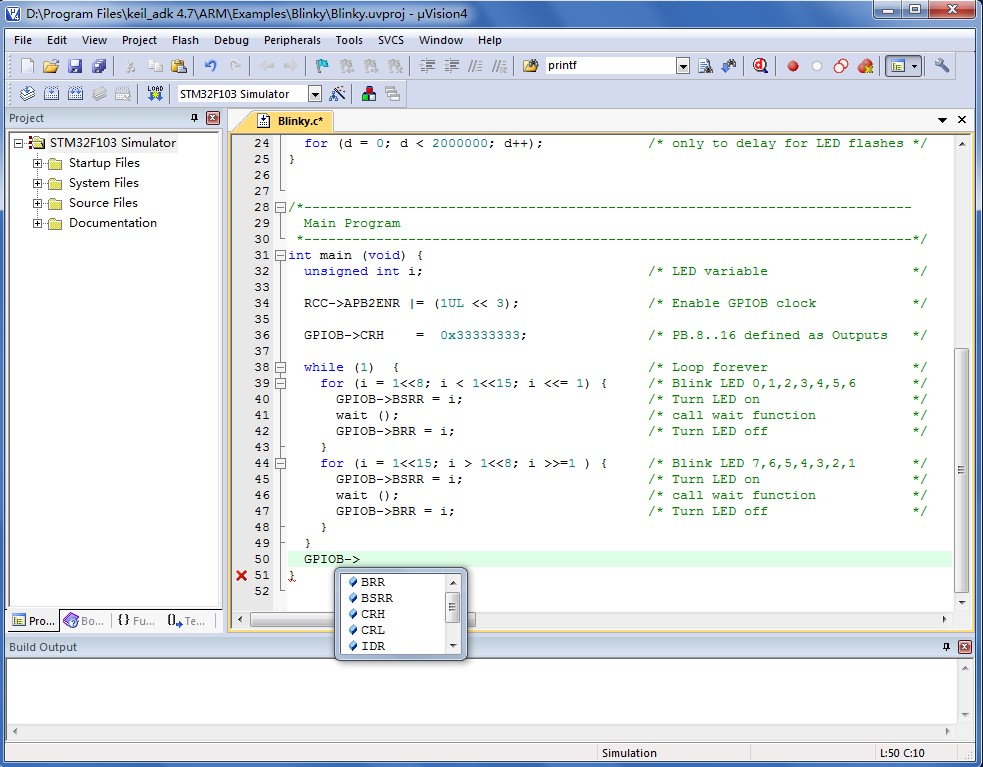Collapse the code fold at line 38

pyautogui.click(x=281, y=368)
